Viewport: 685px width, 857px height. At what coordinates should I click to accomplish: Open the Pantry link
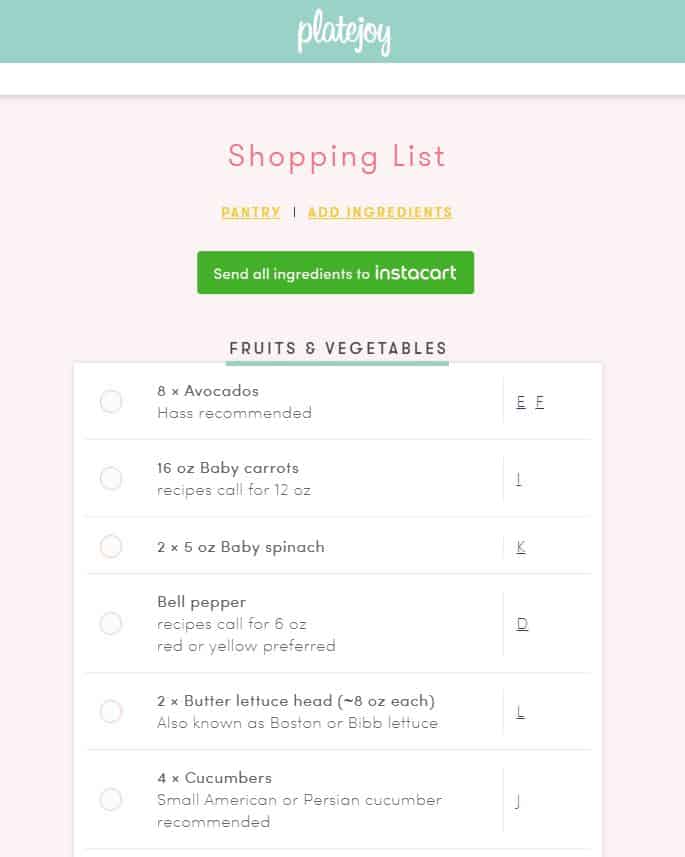click(x=250, y=212)
